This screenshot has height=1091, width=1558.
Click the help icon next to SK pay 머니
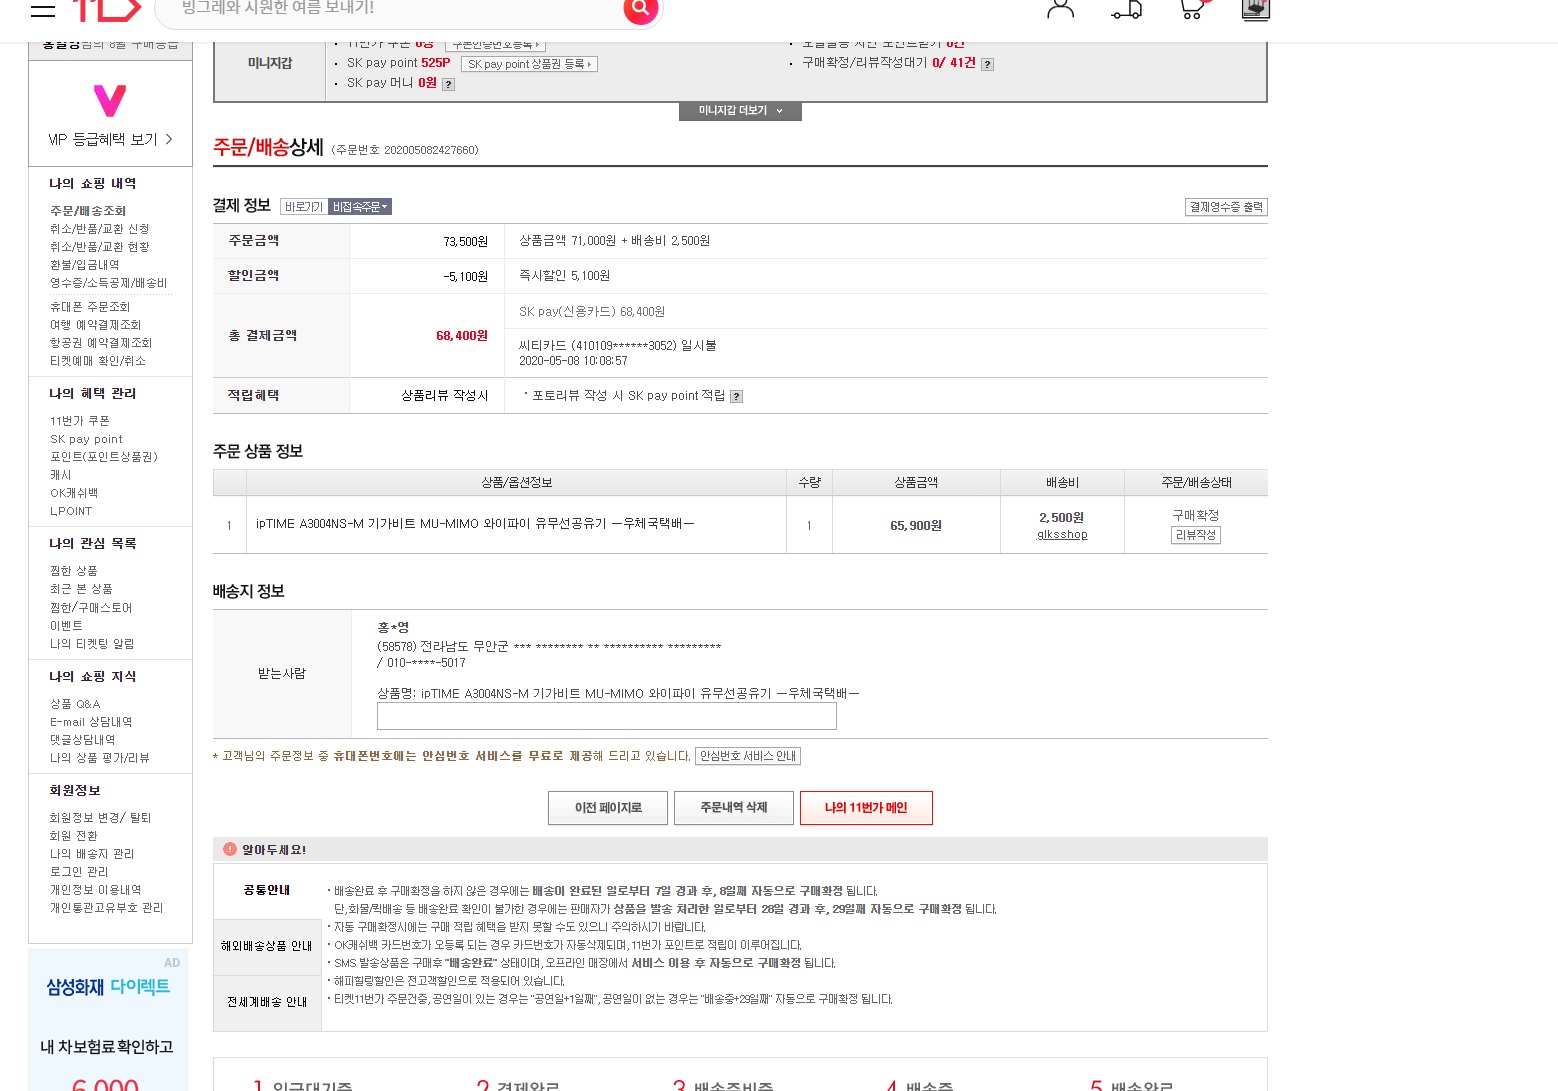point(448,84)
